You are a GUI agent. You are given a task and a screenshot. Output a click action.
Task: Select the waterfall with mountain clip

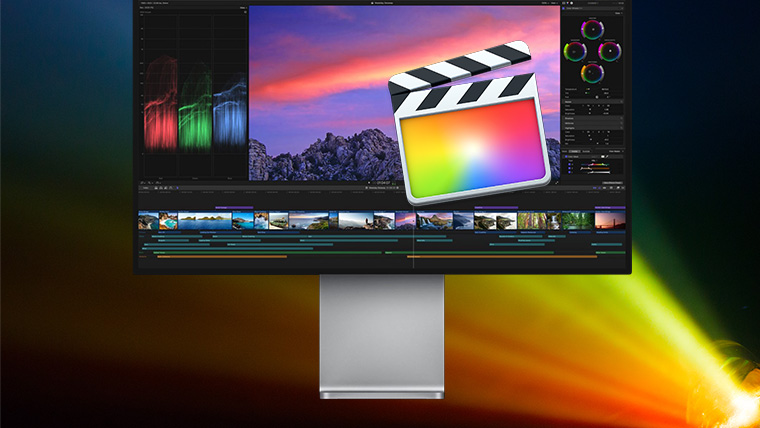435,221
